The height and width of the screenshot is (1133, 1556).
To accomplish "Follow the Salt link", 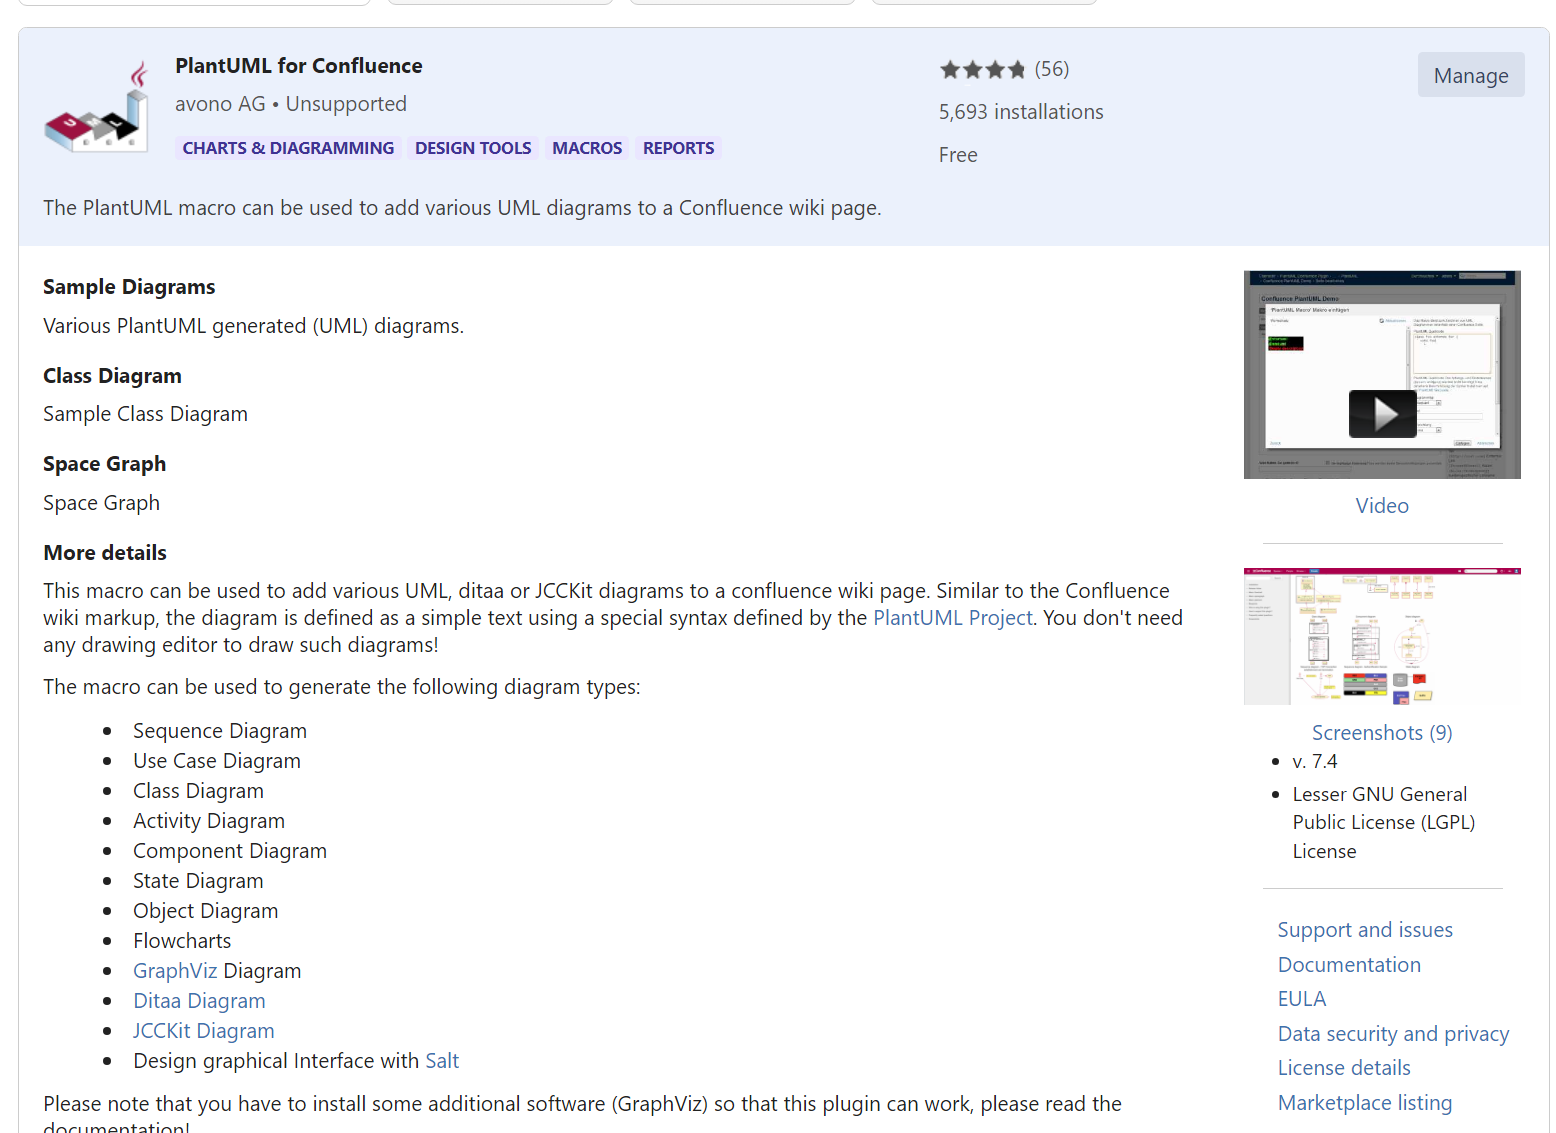I will click(442, 1061).
